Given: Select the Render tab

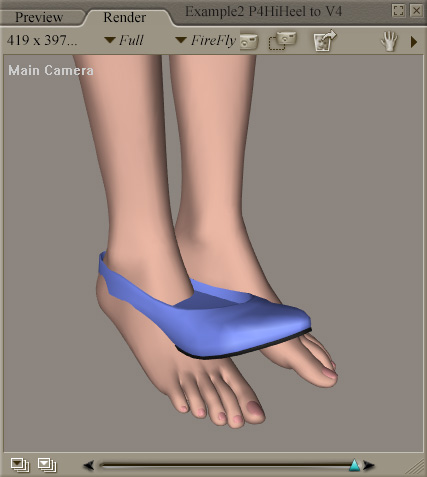Looking at the screenshot, I should pyautogui.click(x=125, y=17).
